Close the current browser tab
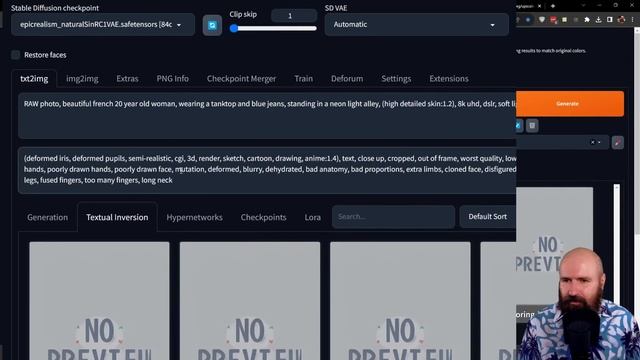The width and height of the screenshot is (640, 360). point(539,6)
